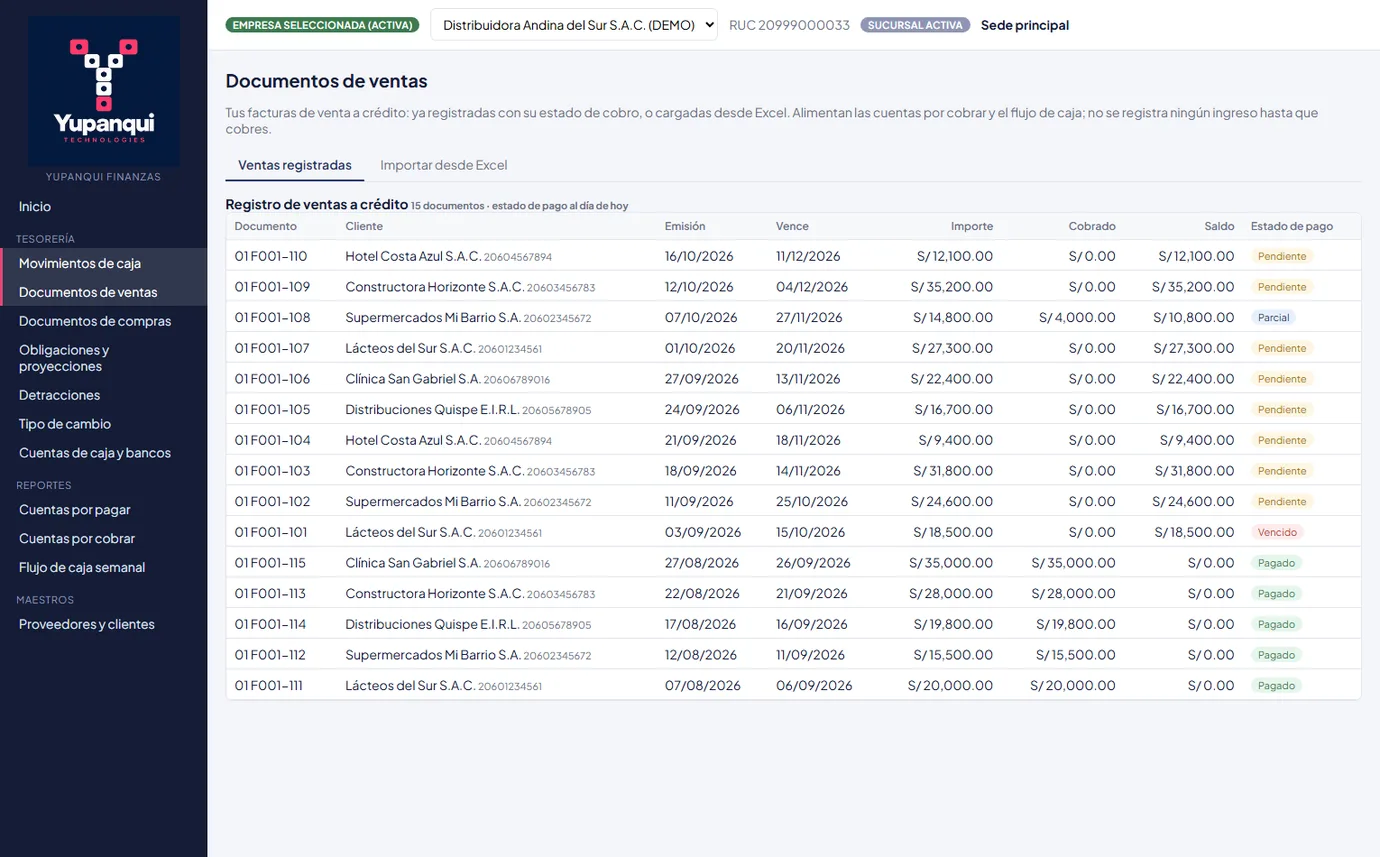Click Distribuciones Quispe on row F001-105
The width and height of the screenshot is (1380, 857).
[432, 410]
